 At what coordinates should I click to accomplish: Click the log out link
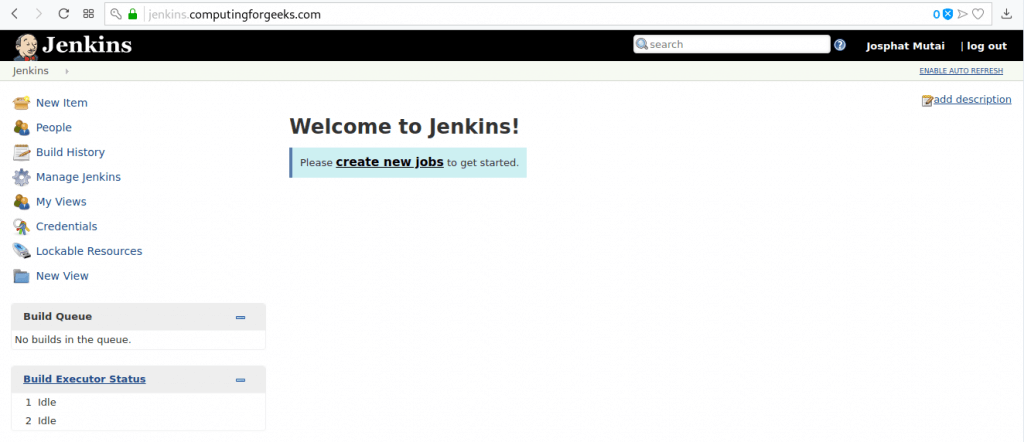(987, 46)
